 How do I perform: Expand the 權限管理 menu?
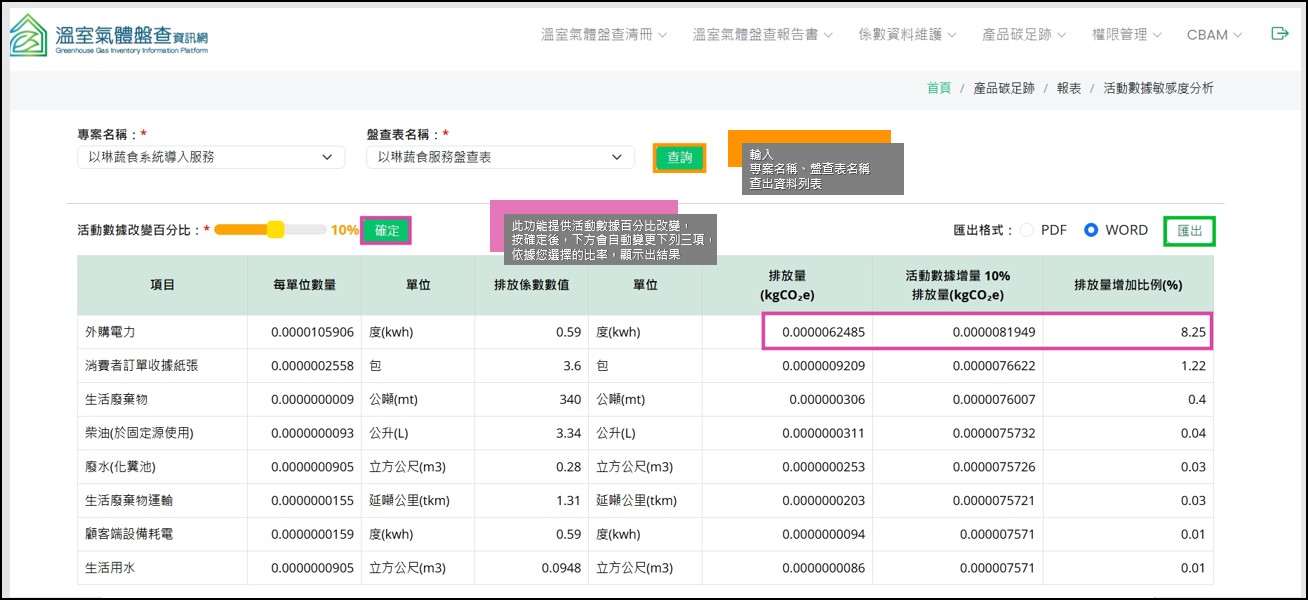pyautogui.click(x=1127, y=35)
